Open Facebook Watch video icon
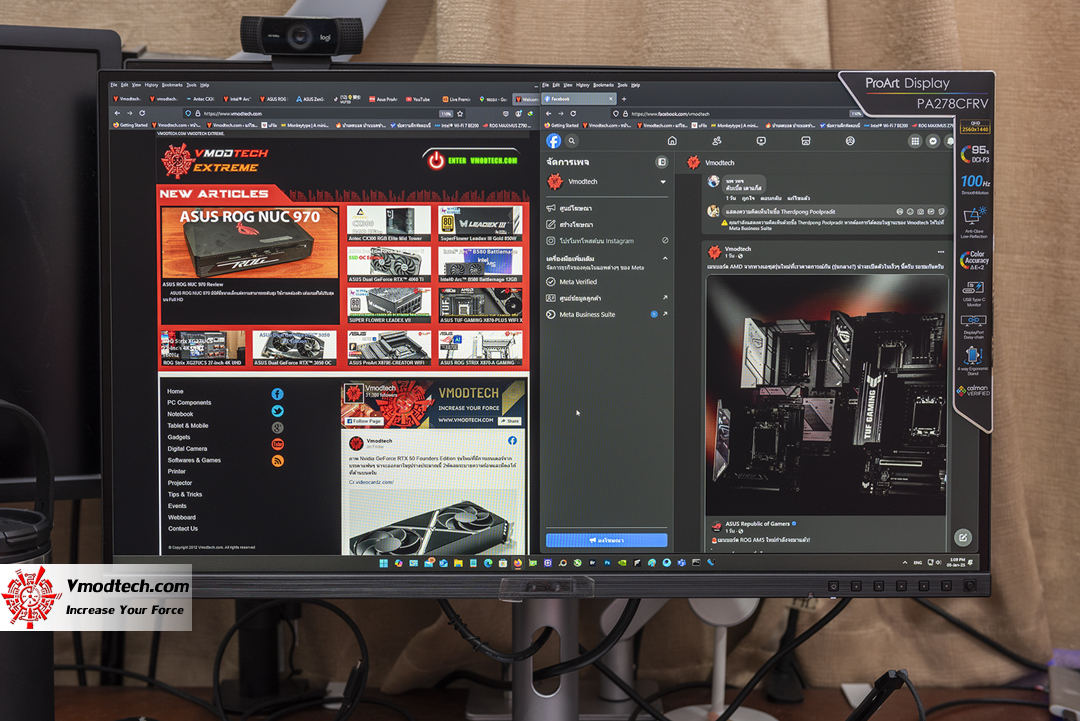The height and width of the screenshot is (721, 1080). pos(761,141)
